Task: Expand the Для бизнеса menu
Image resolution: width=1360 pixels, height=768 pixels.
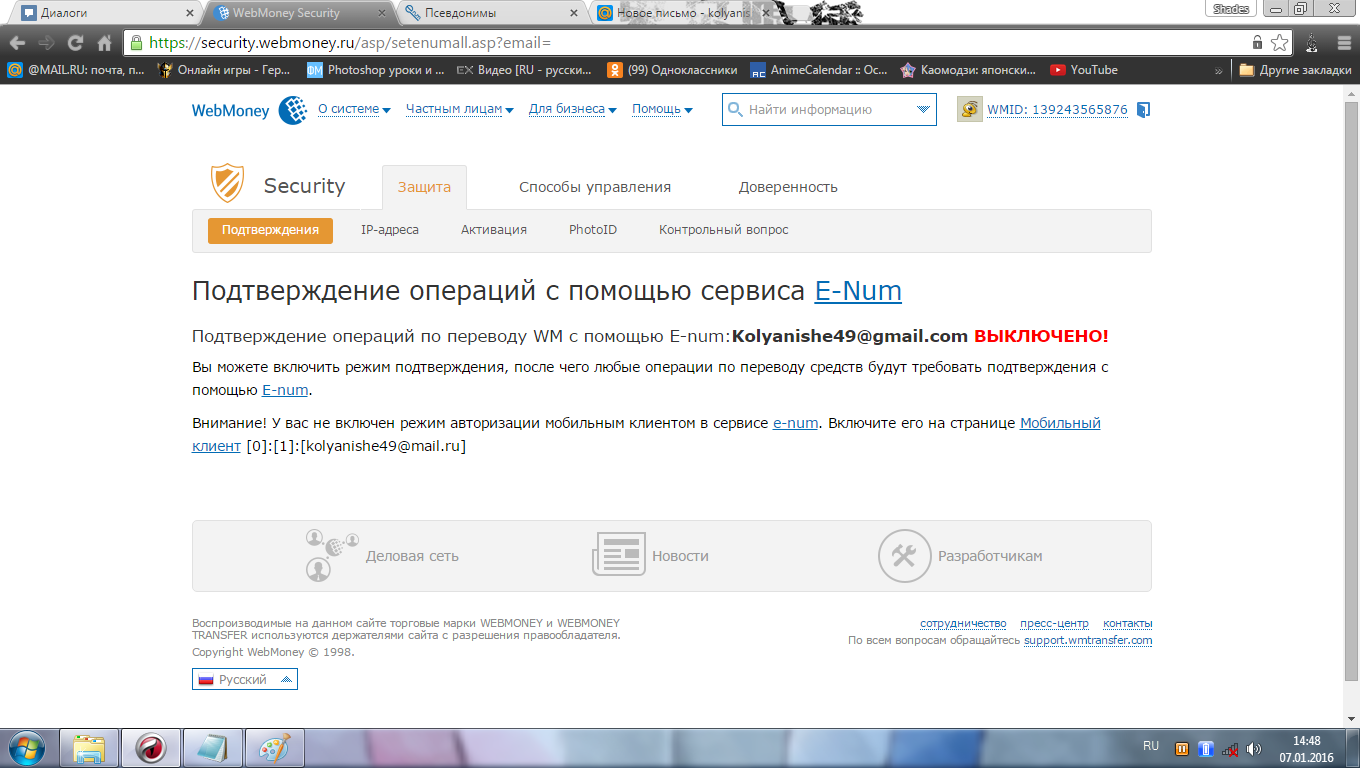Action: 573,109
